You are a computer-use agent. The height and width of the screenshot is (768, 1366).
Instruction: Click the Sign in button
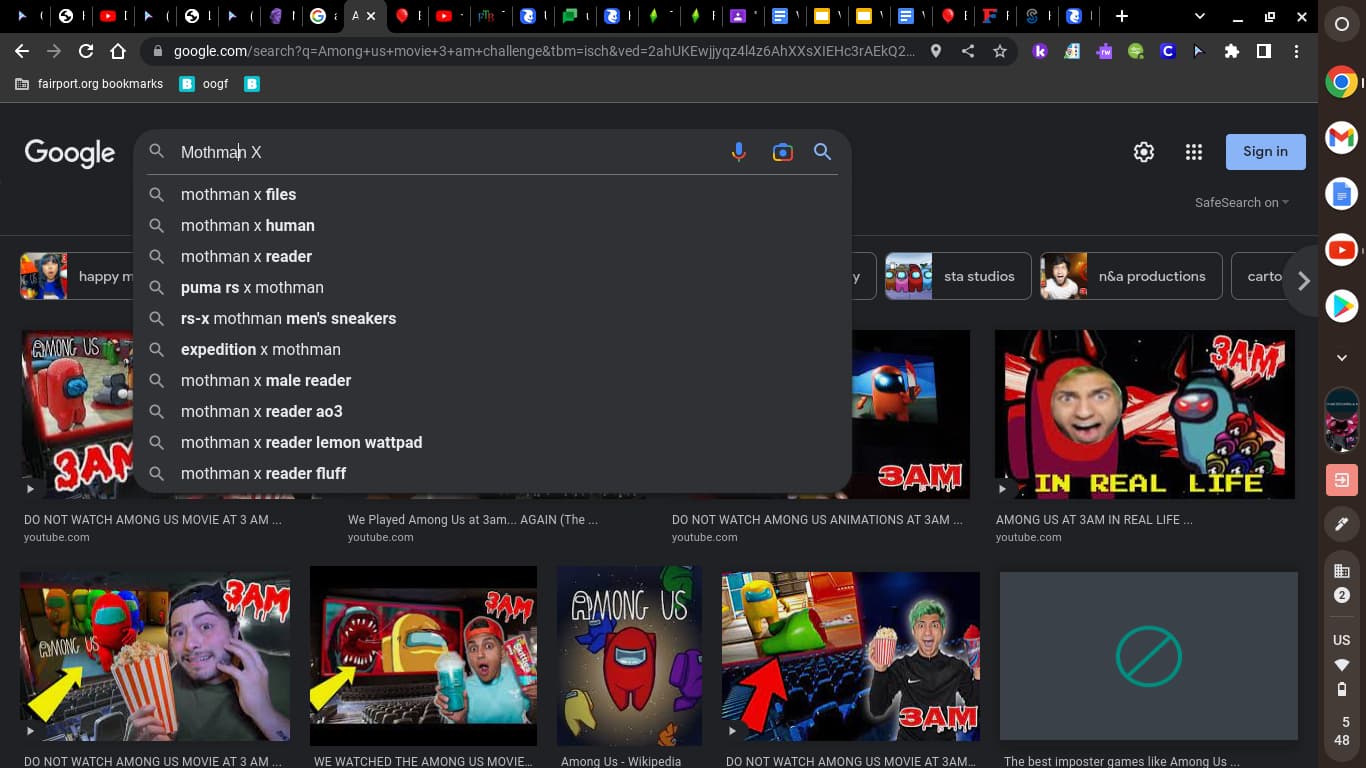1265,152
